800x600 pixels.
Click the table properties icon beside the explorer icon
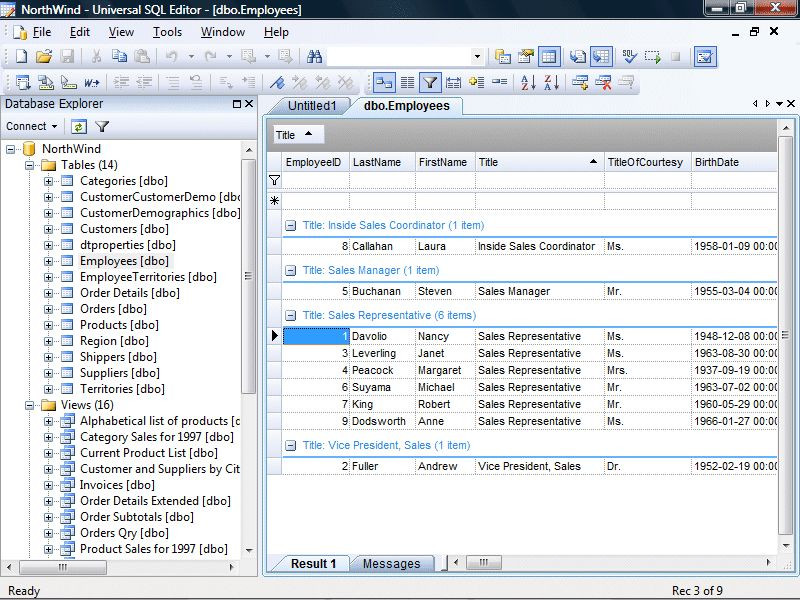point(526,56)
